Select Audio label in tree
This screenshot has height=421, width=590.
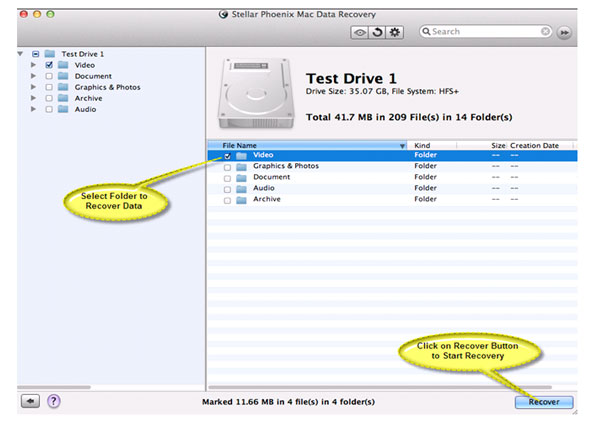point(85,109)
